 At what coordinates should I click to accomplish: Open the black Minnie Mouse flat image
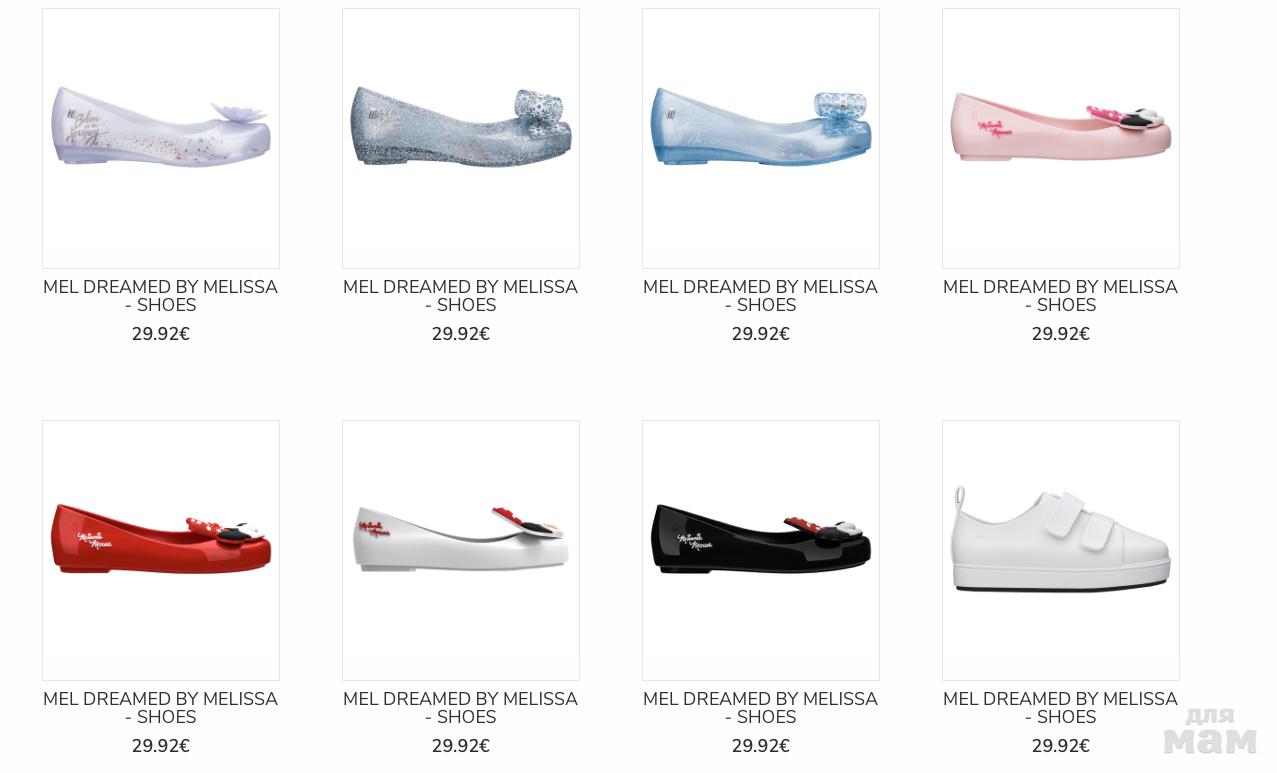[x=761, y=550]
